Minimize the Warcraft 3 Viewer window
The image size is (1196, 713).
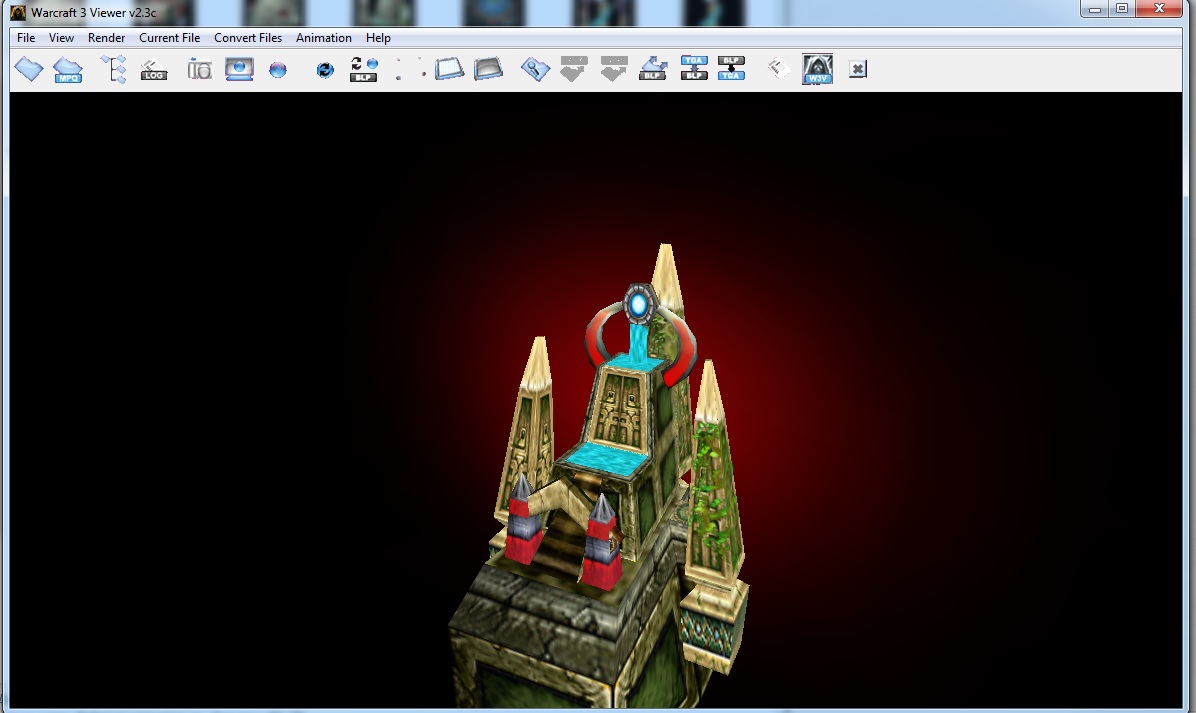point(1095,9)
